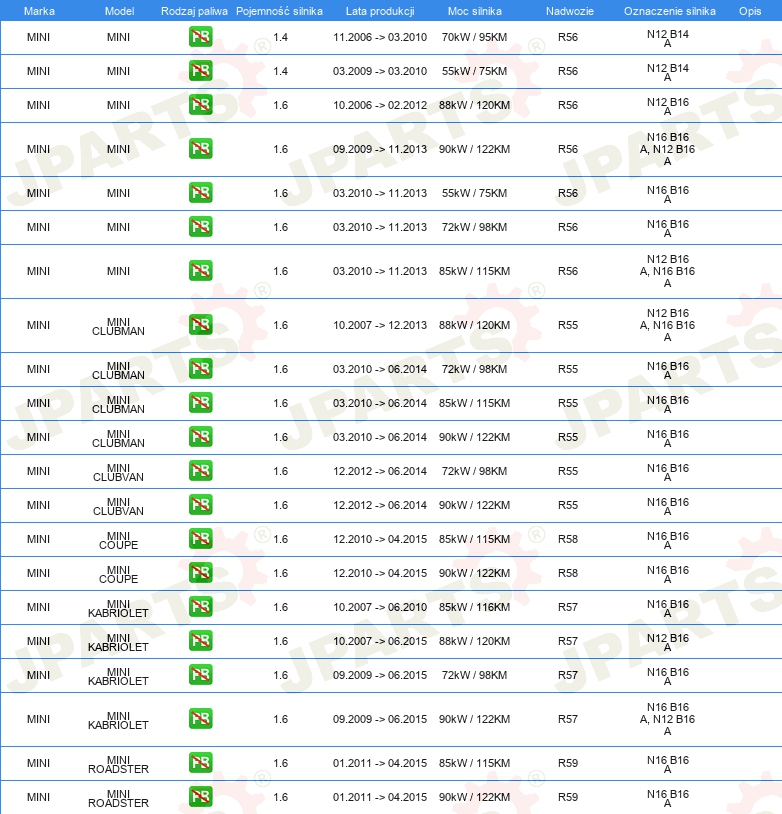Screen dimensions: 782x814
Task: Click 01.2011 -> 04.2015 in Roadster 90kW / 122KM row
Action: coord(380,797)
